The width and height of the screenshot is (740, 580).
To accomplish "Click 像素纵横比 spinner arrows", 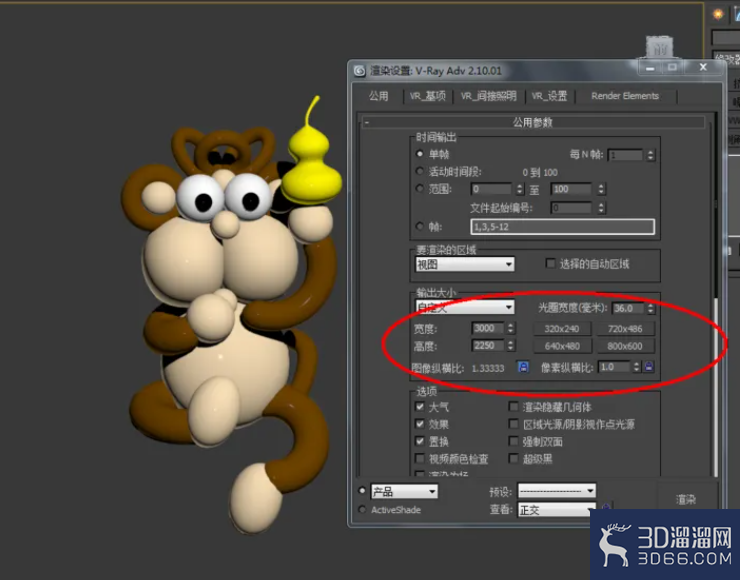I will pyautogui.click(x=636, y=367).
